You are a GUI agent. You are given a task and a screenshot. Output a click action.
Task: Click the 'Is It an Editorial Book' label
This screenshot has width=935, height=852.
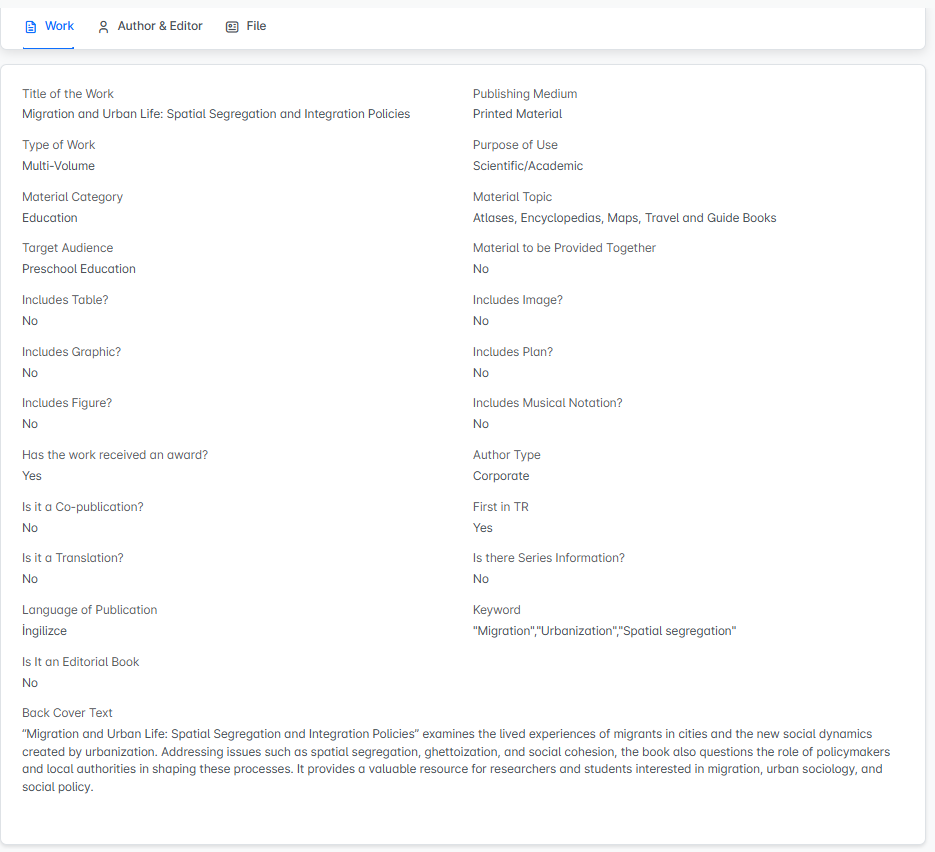(81, 662)
